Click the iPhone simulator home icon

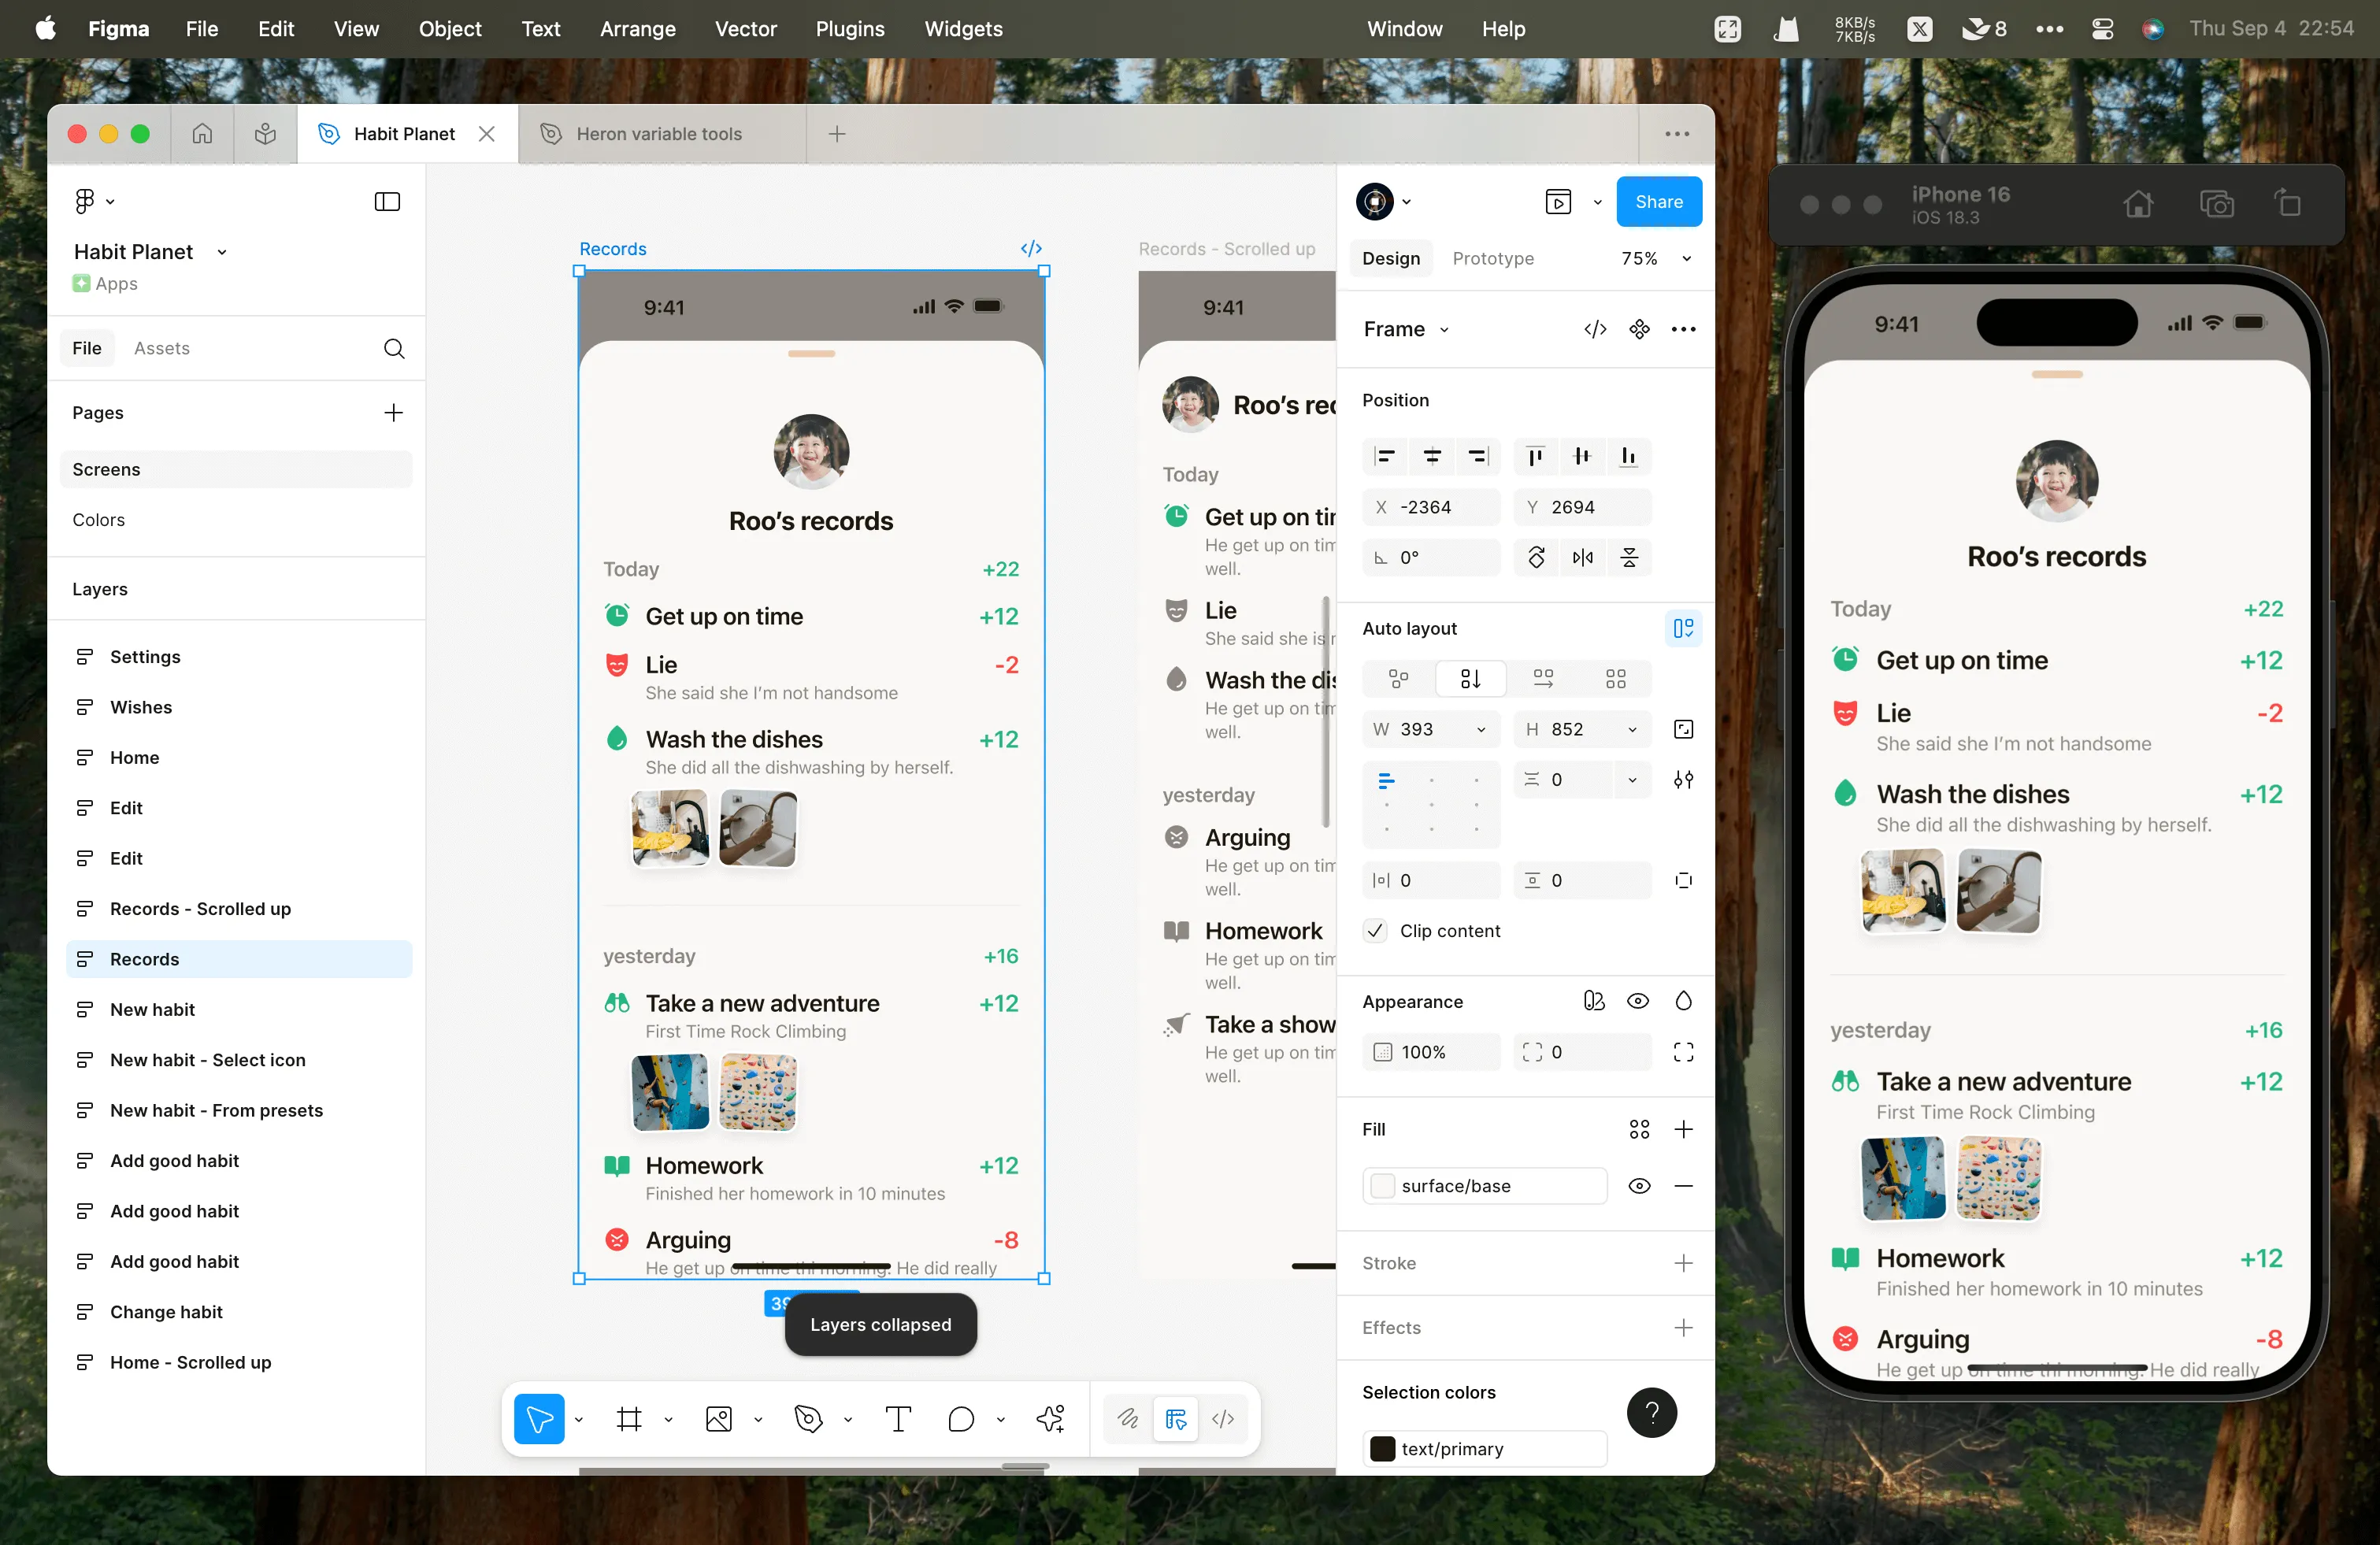click(2138, 204)
